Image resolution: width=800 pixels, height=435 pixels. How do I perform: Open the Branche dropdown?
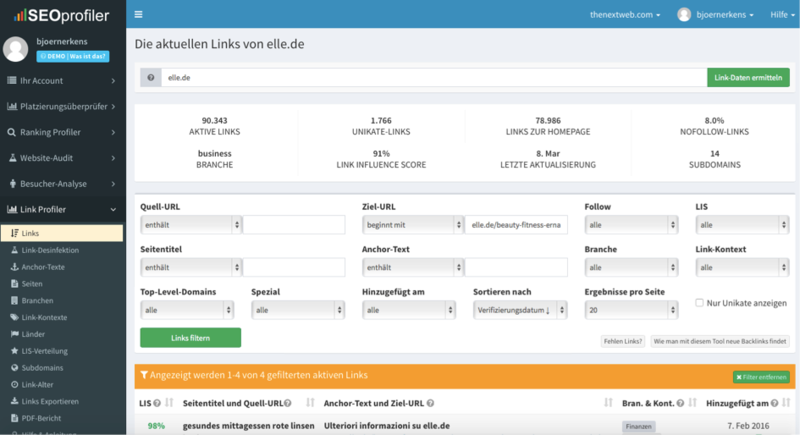(x=631, y=267)
